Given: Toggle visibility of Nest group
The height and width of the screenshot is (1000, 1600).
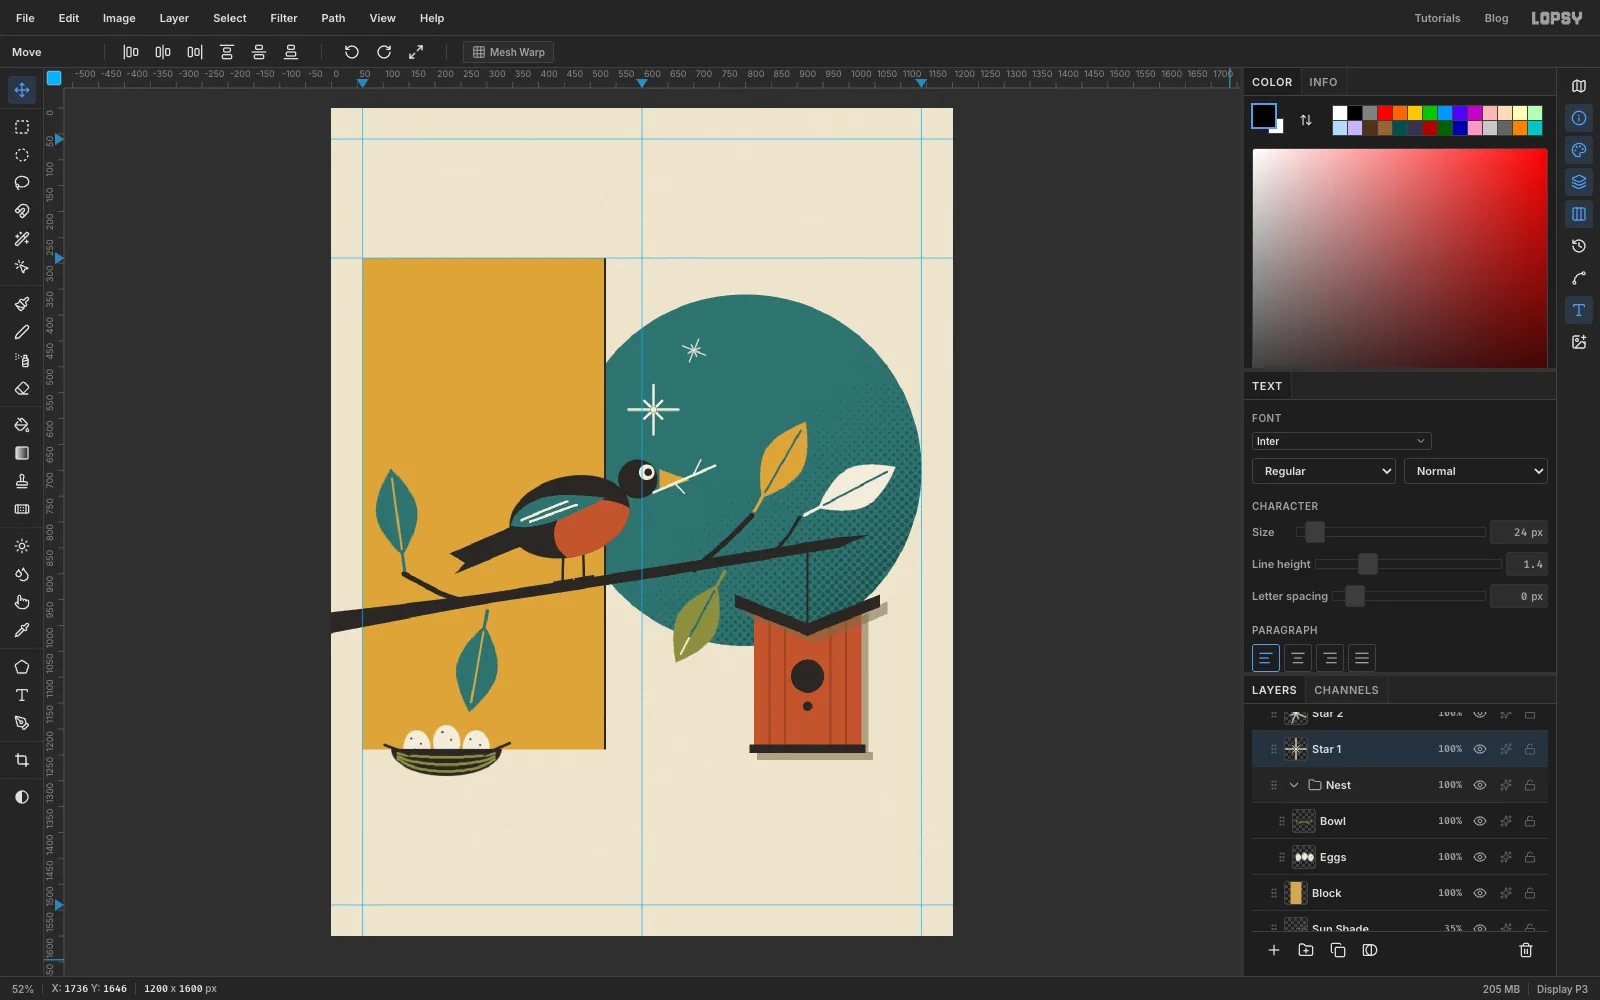Looking at the screenshot, I should pyautogui.click(x=1480, y=785).
